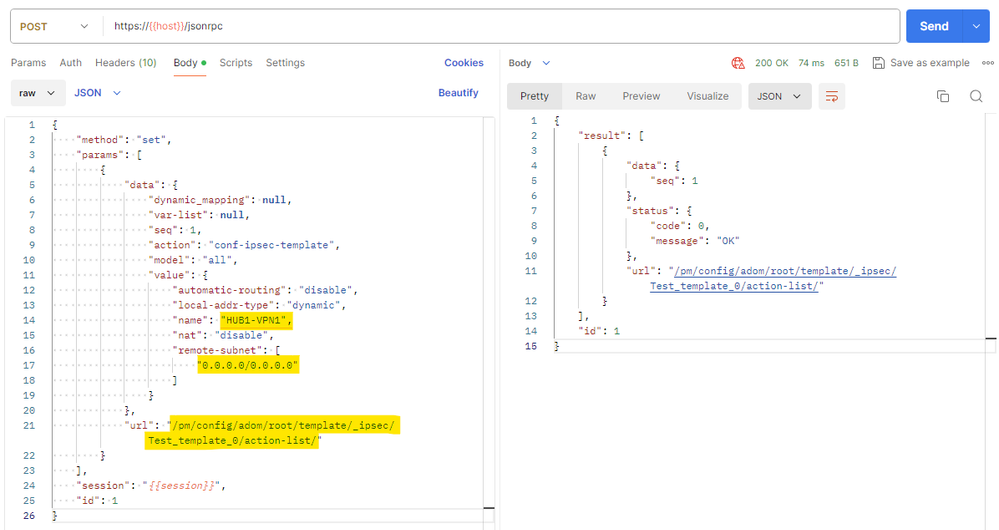Open the Cookies link
This screenshot has height=530, width=999.
pyautogui.click(x=463, y=63)
